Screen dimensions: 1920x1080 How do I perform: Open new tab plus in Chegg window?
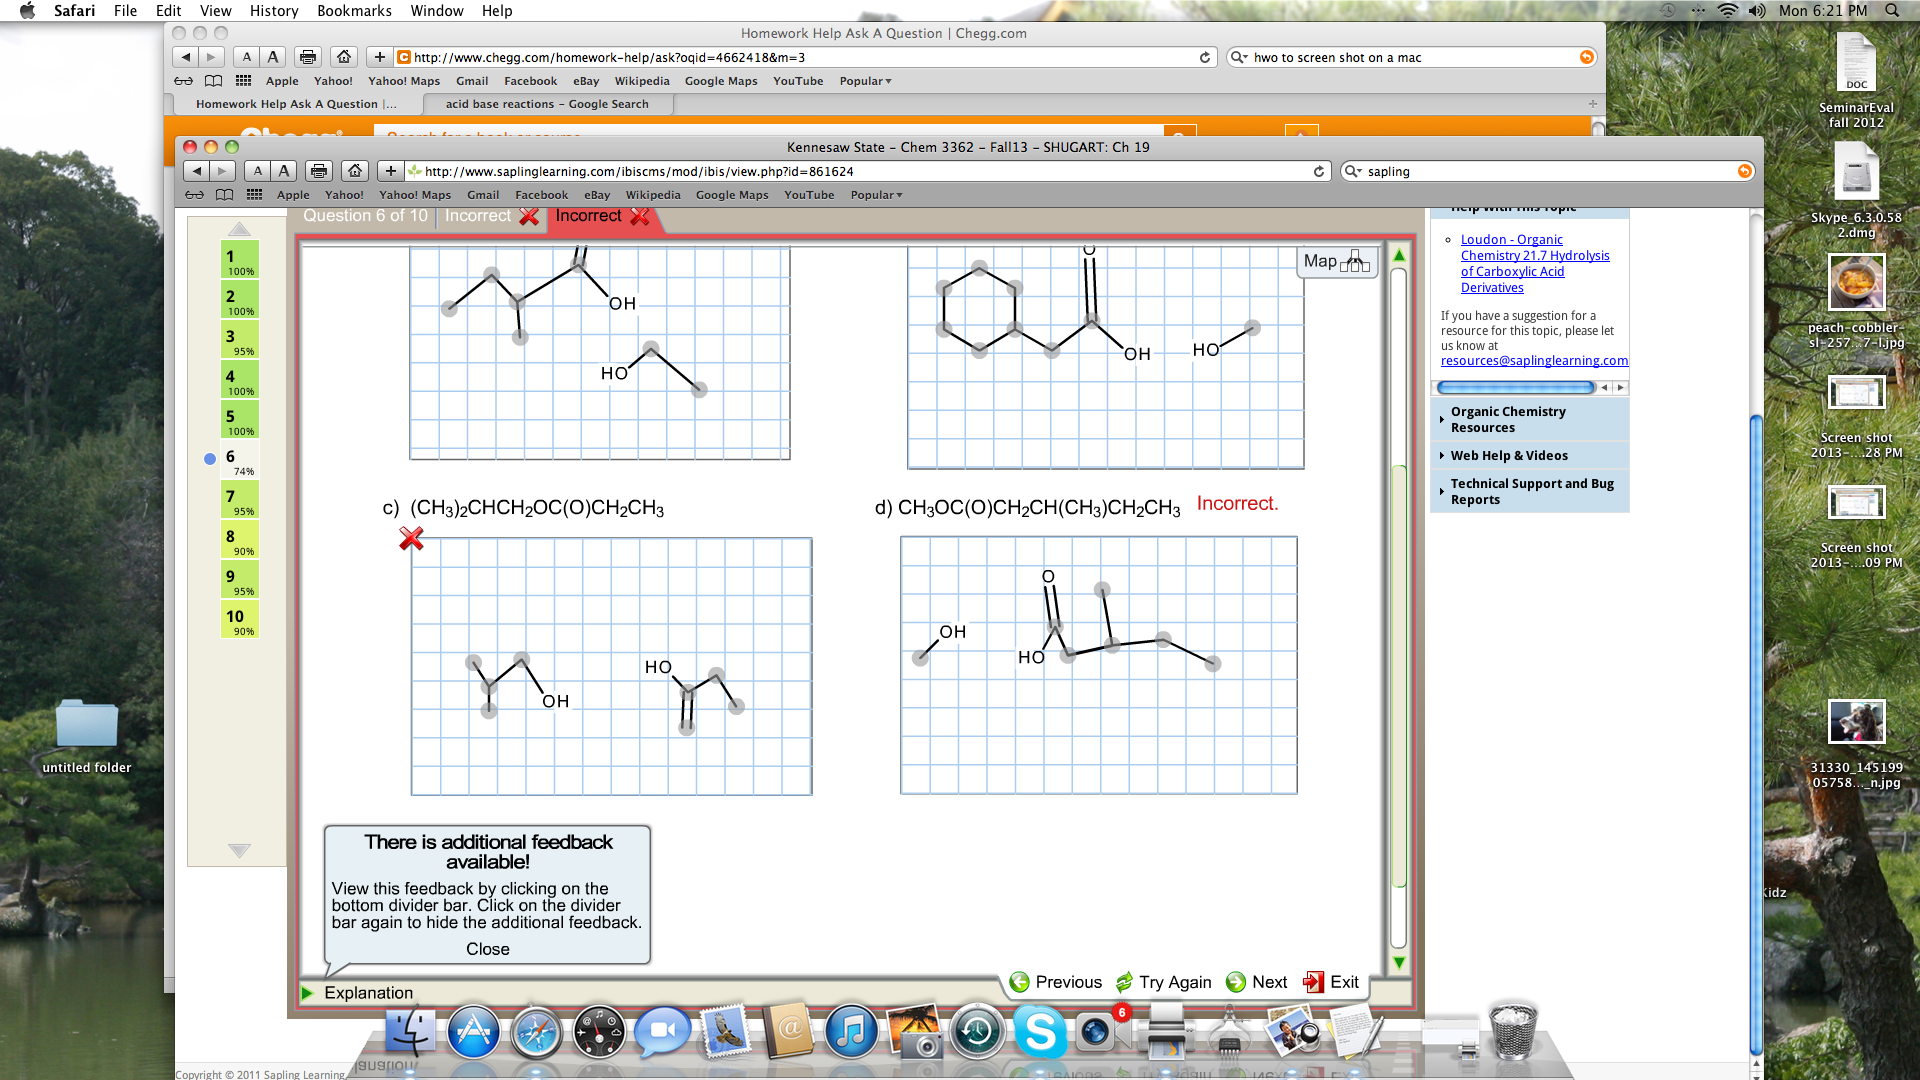(1592, 104)
